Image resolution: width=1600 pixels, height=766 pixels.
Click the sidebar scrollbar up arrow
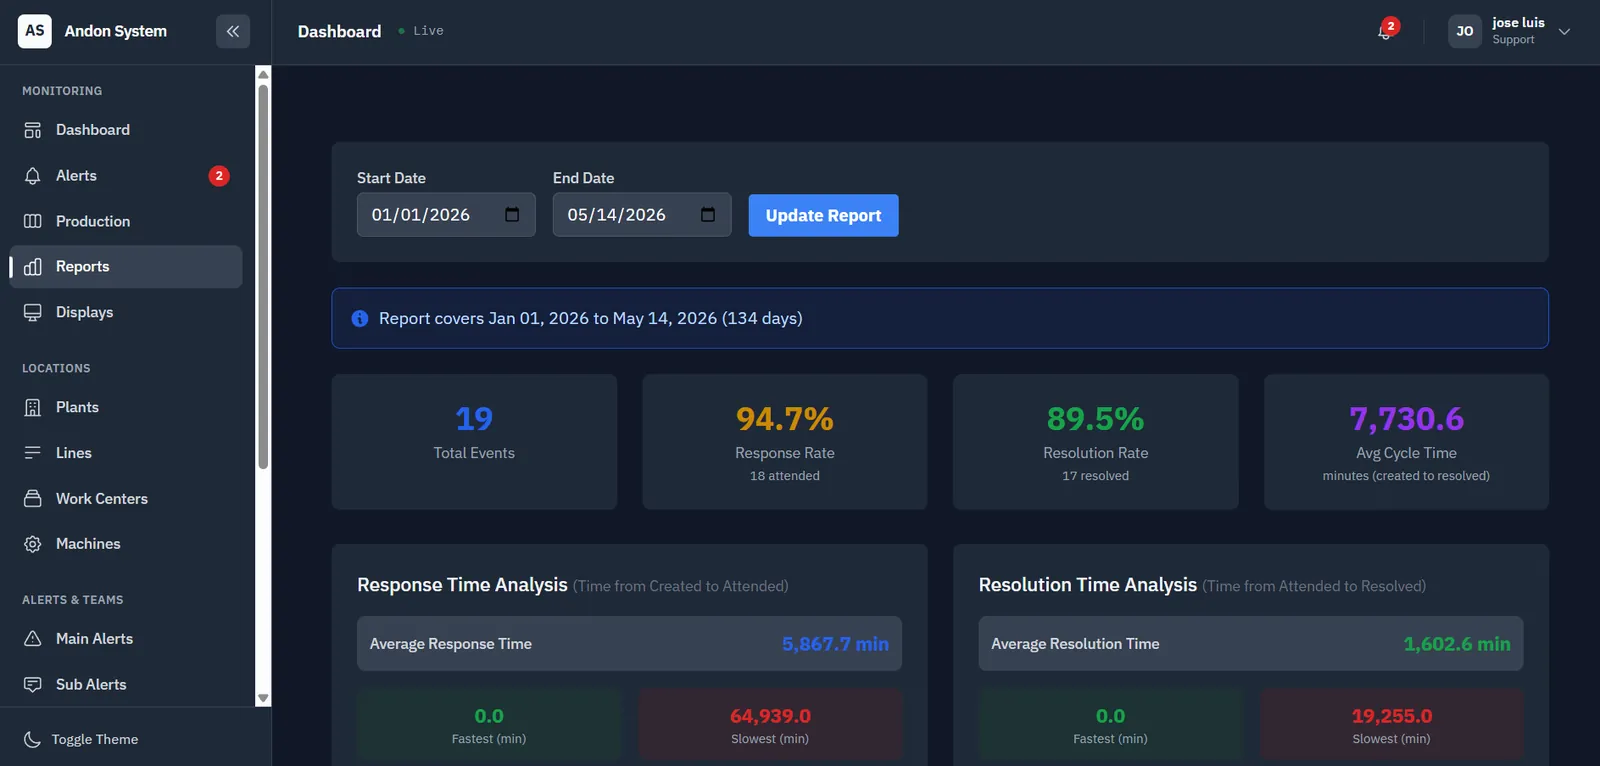tap(263, 74)
